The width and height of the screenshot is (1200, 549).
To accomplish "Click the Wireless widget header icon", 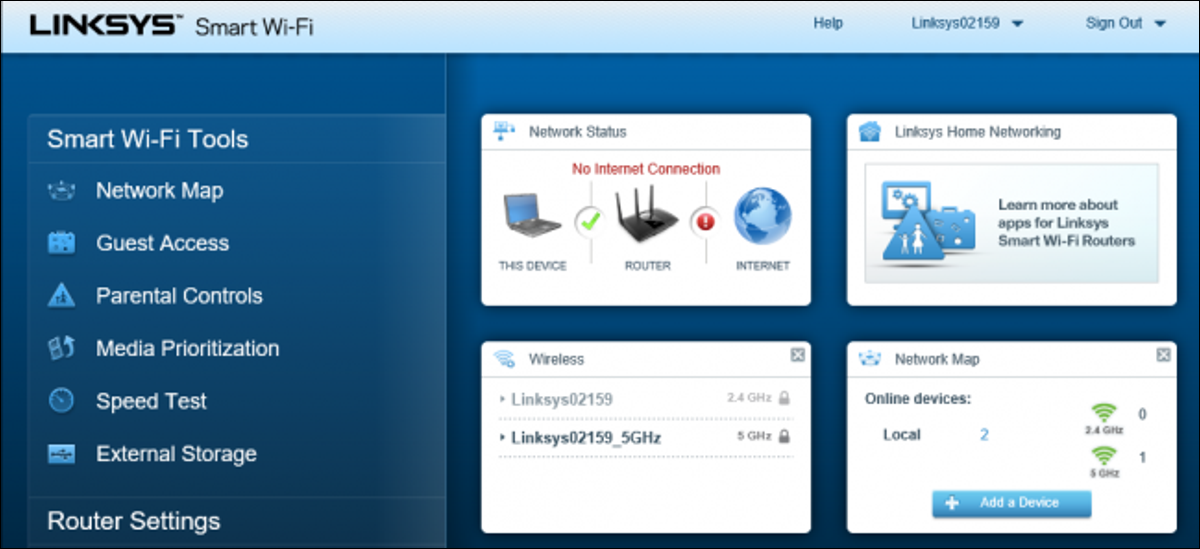I will pyautogui.click(x=506, y=359).
